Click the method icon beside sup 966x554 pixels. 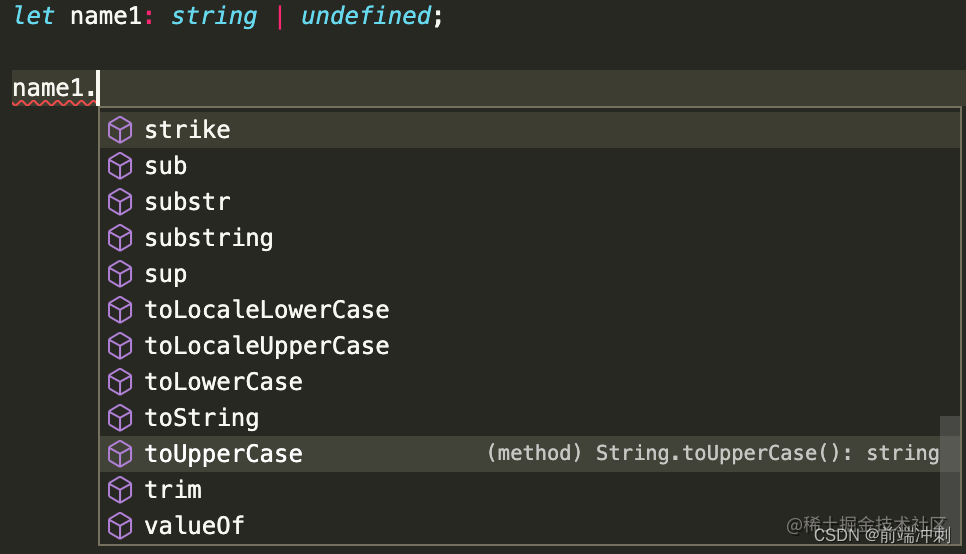(x=120, y=274)
